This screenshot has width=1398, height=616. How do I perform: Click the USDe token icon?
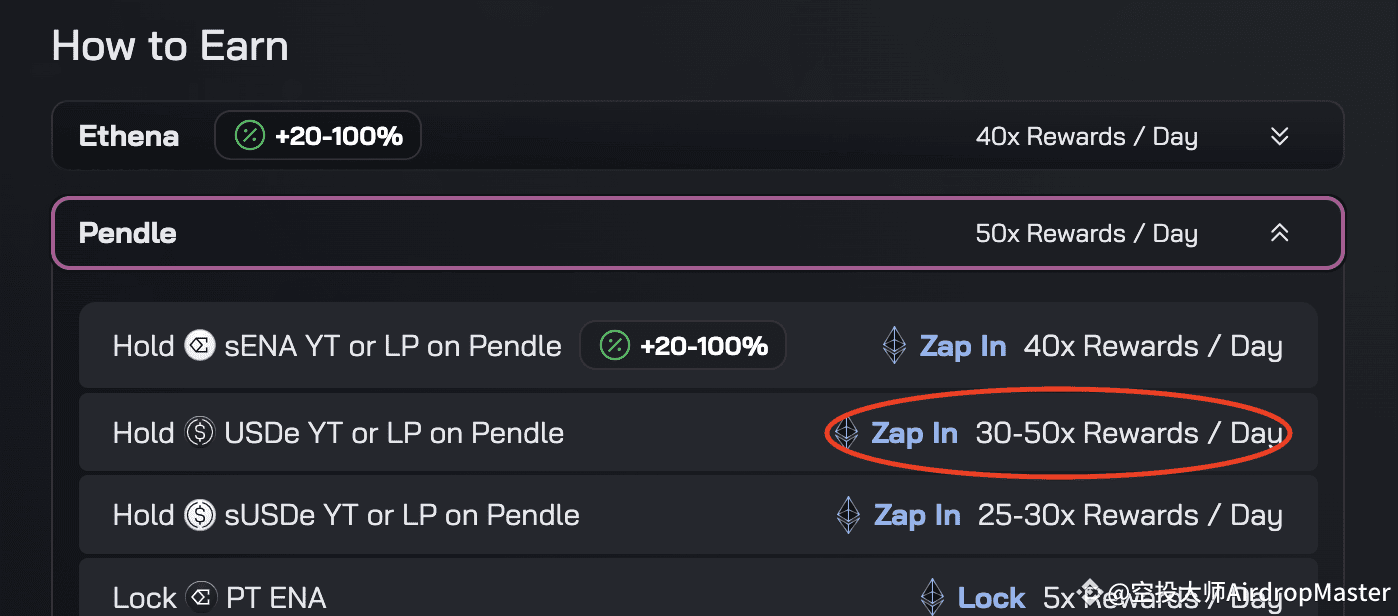coord(201,433)
